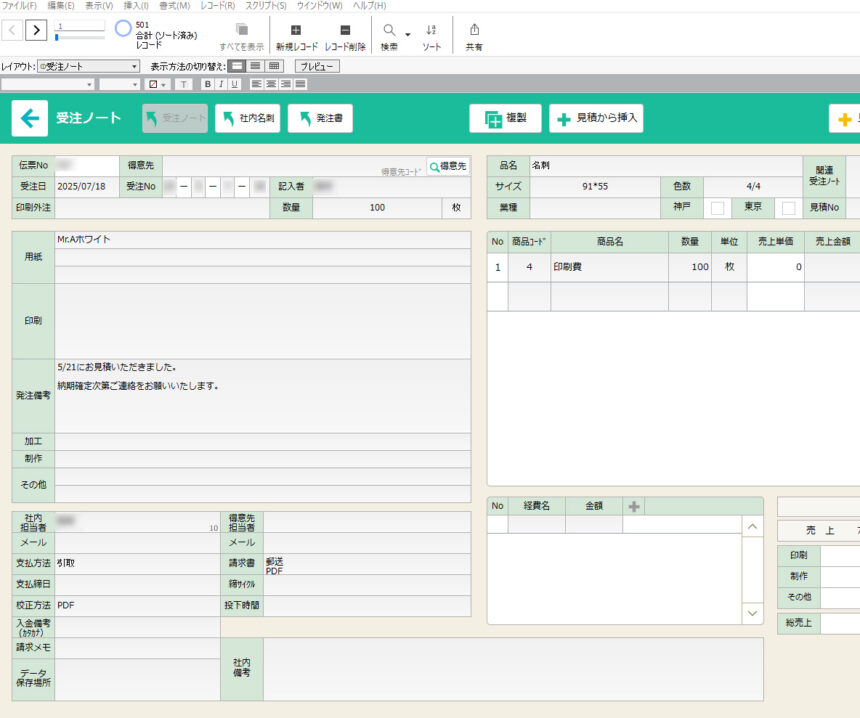Justify text in formatting bar

click(301, 84)
